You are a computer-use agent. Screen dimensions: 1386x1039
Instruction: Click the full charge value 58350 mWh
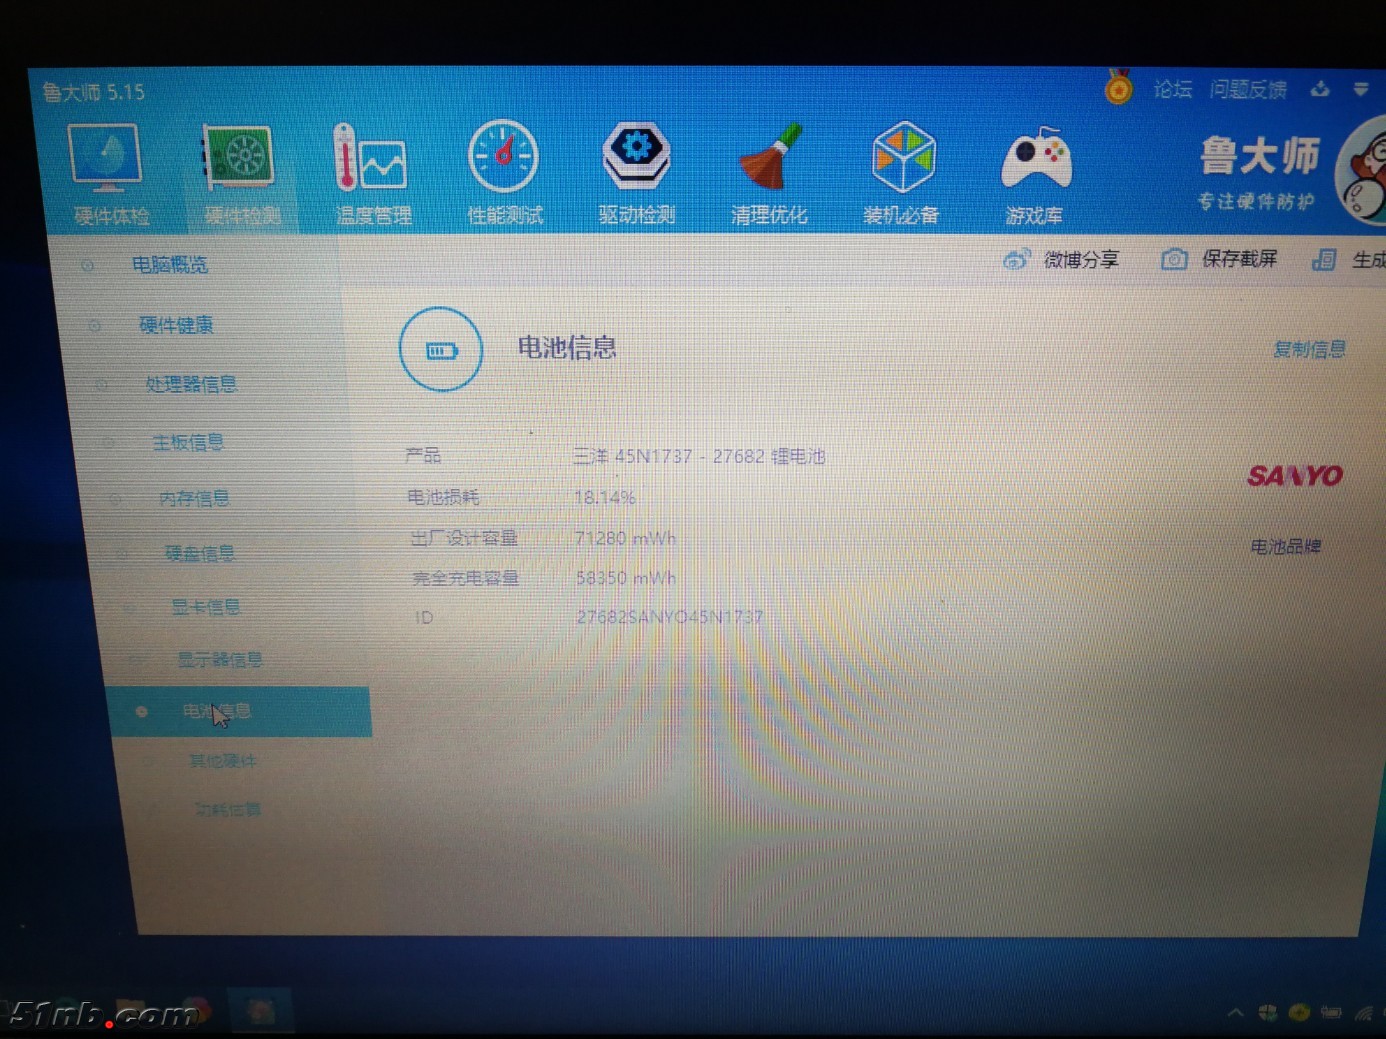[626, 578]
